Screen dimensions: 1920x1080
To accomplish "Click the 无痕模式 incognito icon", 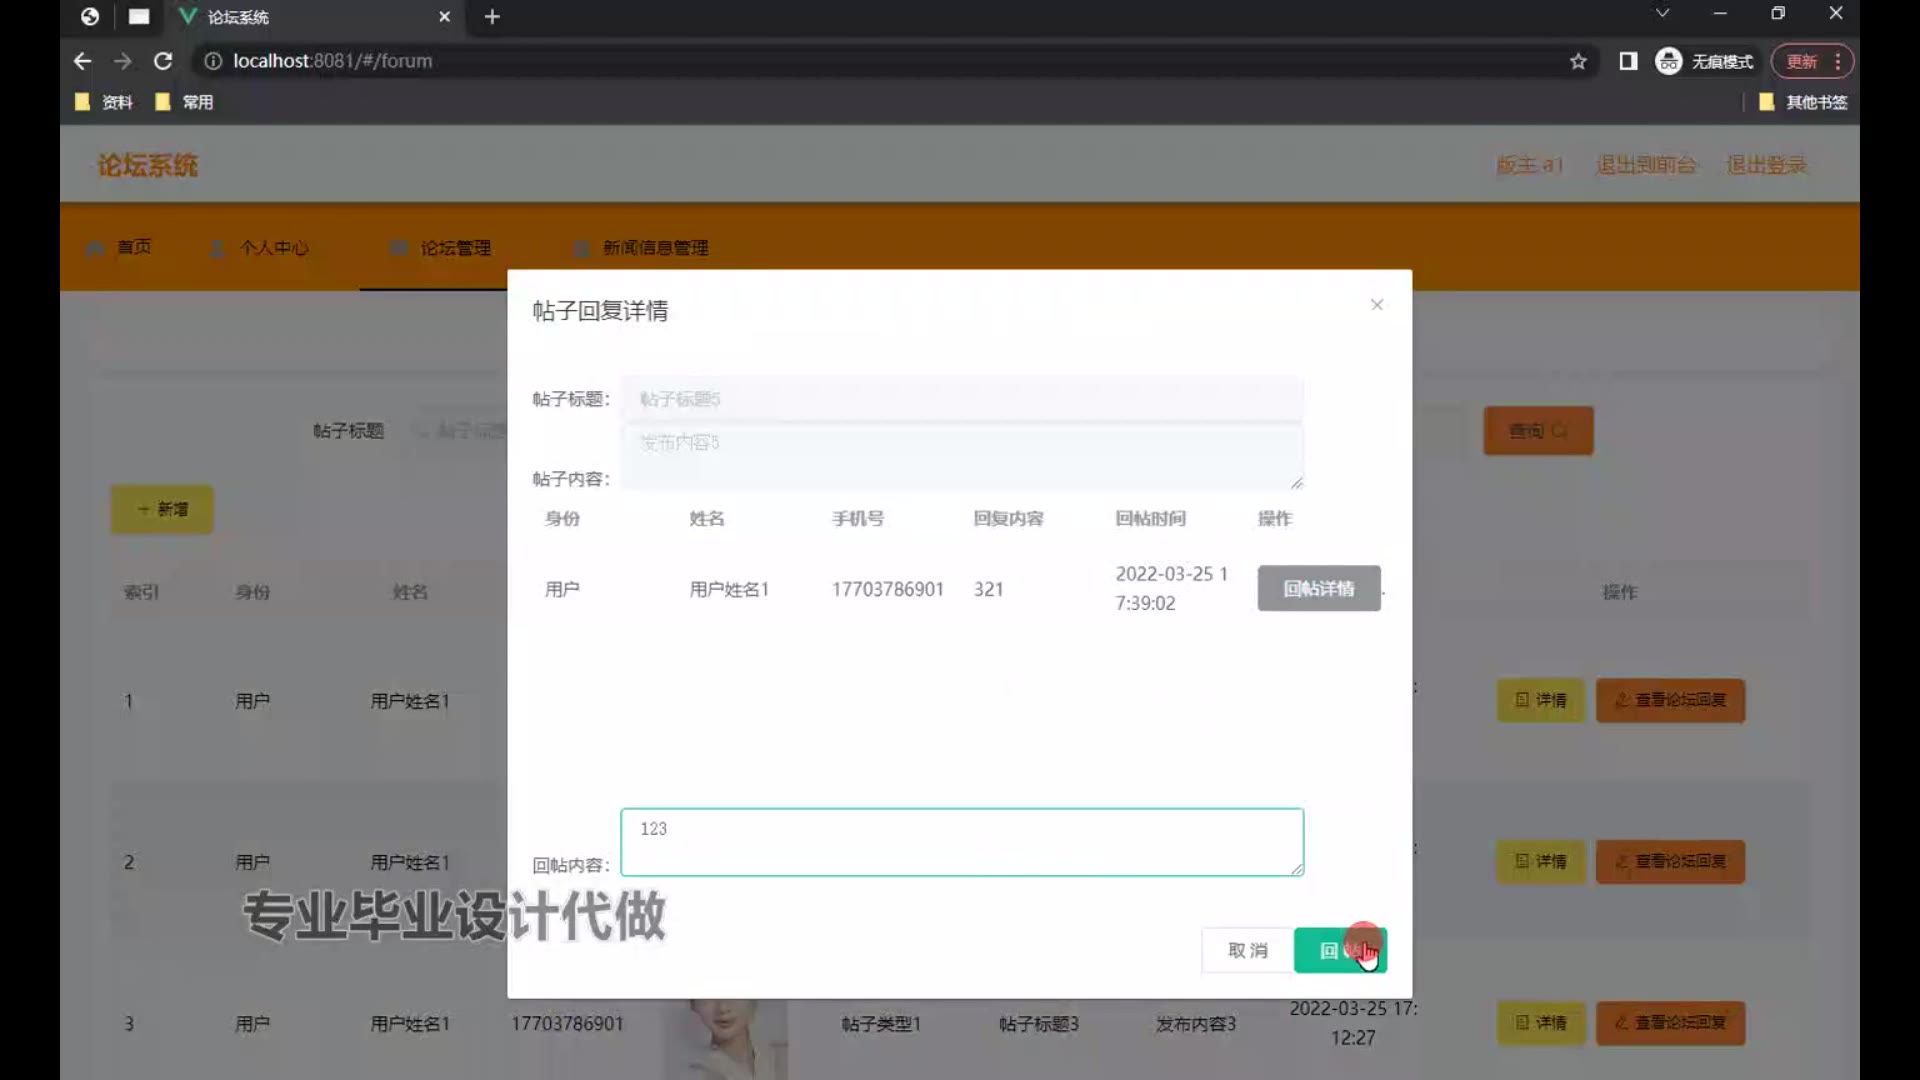I will click(x=1668, y=61).
